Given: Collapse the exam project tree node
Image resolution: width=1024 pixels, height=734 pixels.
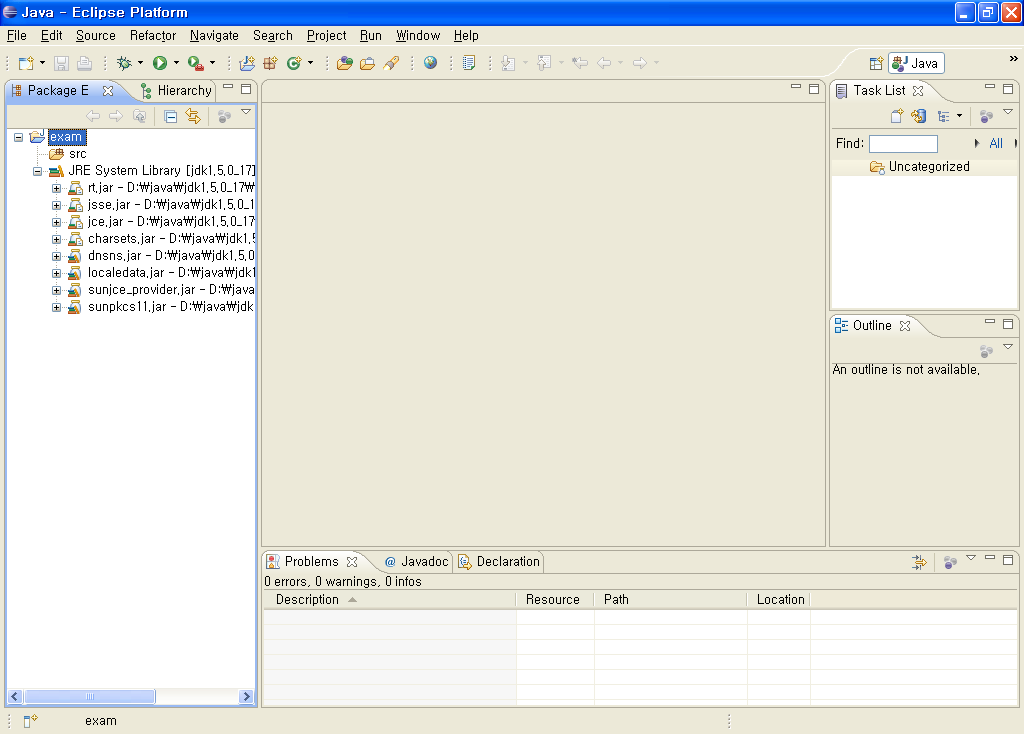Looking at the screenshot, I should click(x=18, y=137).
